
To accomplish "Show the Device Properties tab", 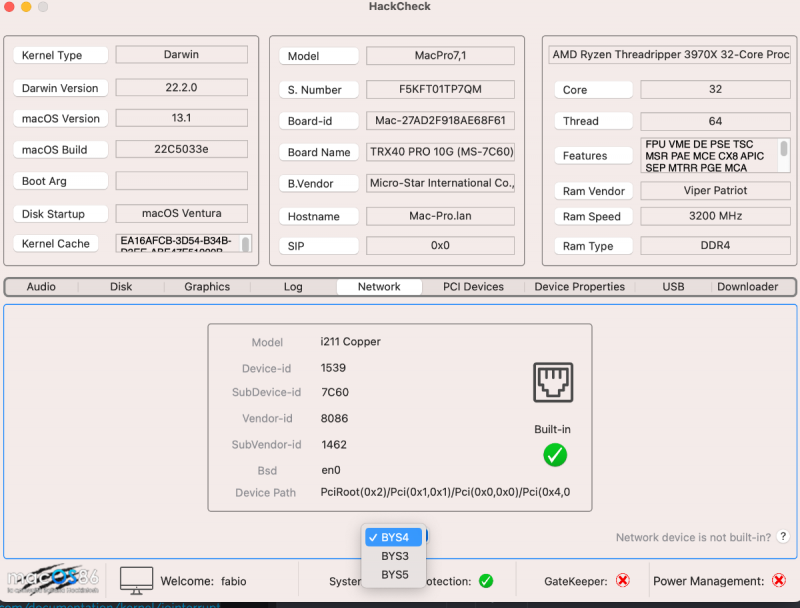I will coord(580,287).
